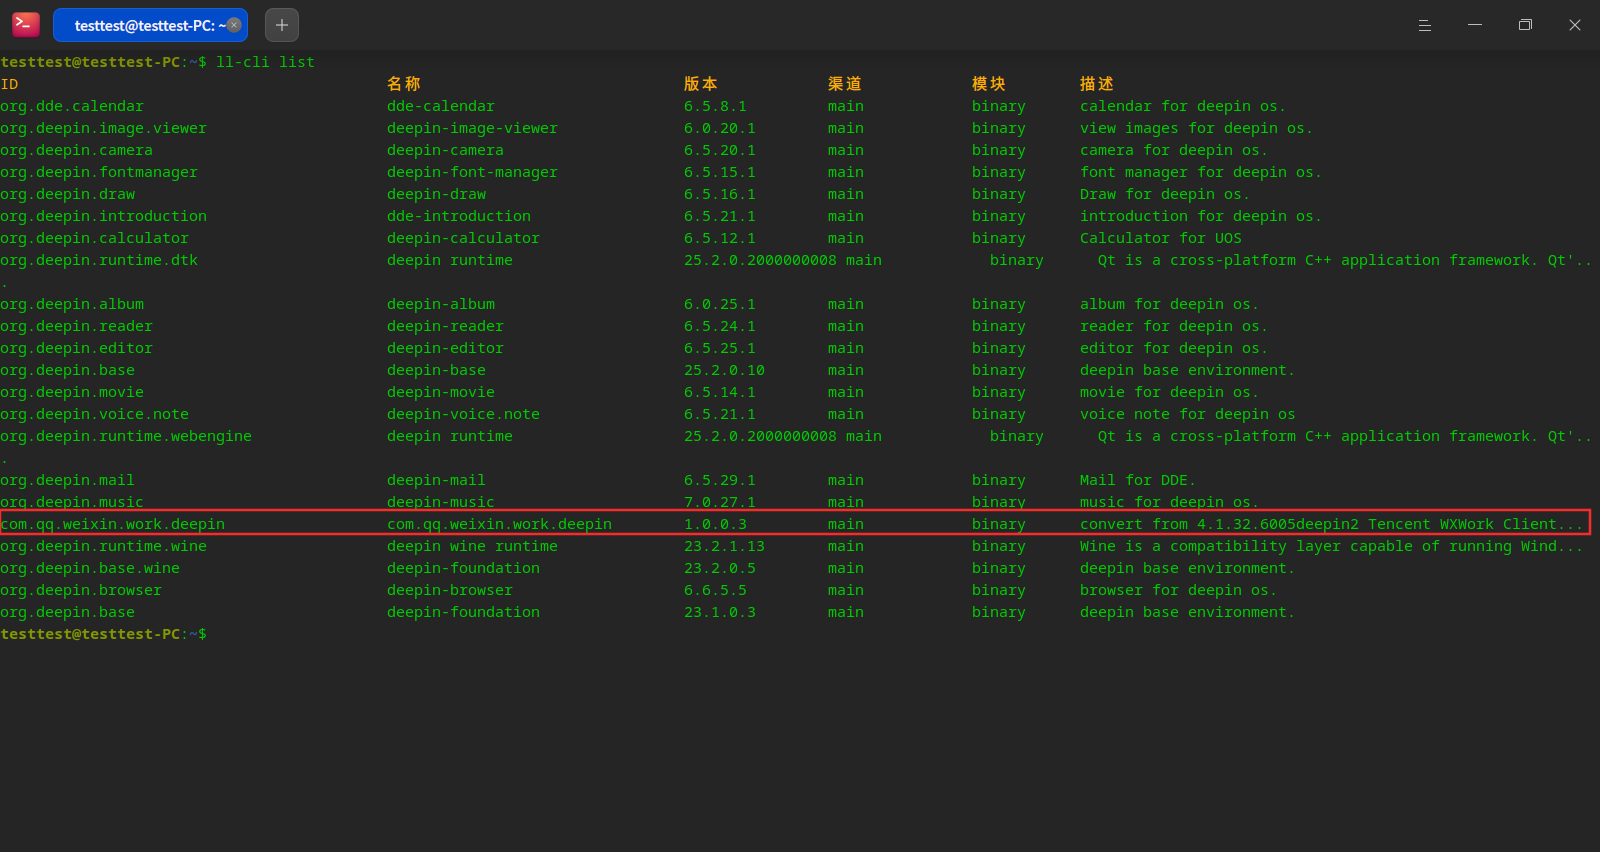Select the 'org.deepin.editor' ID text
Viewport: 1600px width, 852px height.
coord(76,348)
